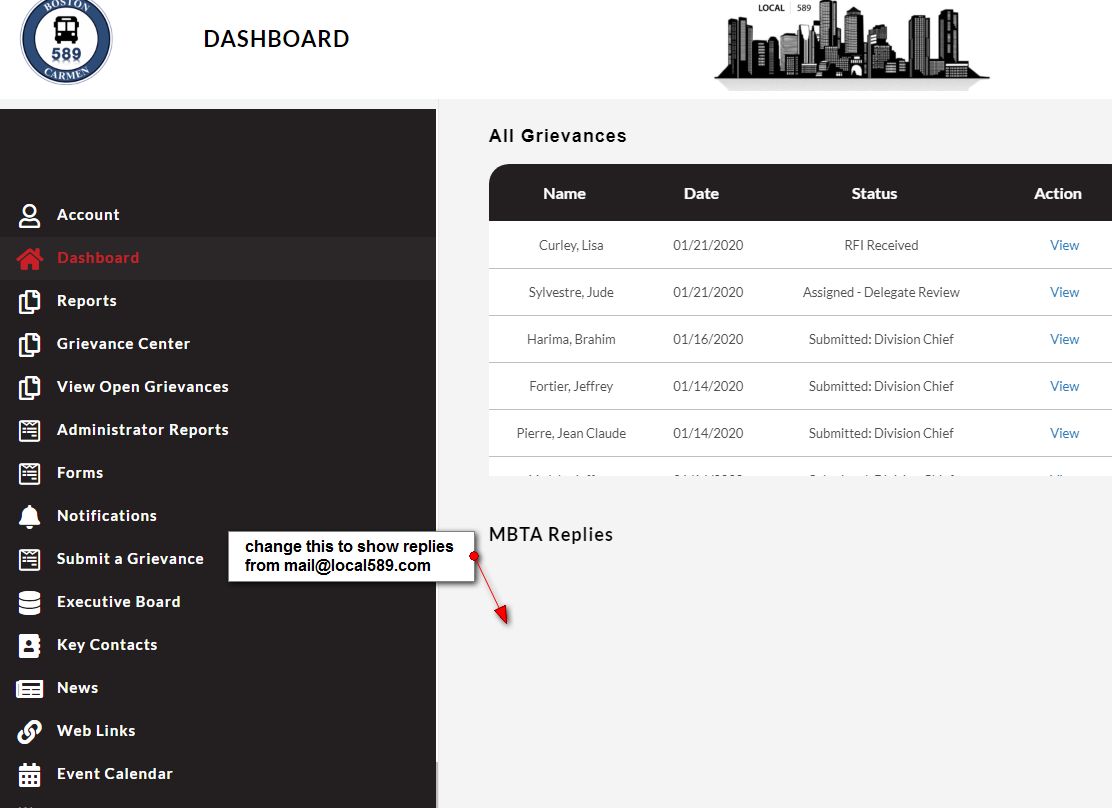This screenshot has height=808, width=1112.
Task: Click the Event Calendar icon
Action: coord(29,775)
